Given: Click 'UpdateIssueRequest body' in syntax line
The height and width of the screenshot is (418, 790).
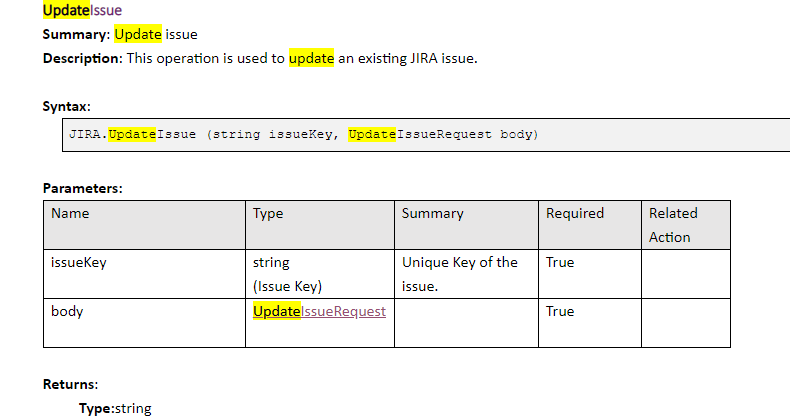Looking at the screenshot, I should click(x=443, y=134).
